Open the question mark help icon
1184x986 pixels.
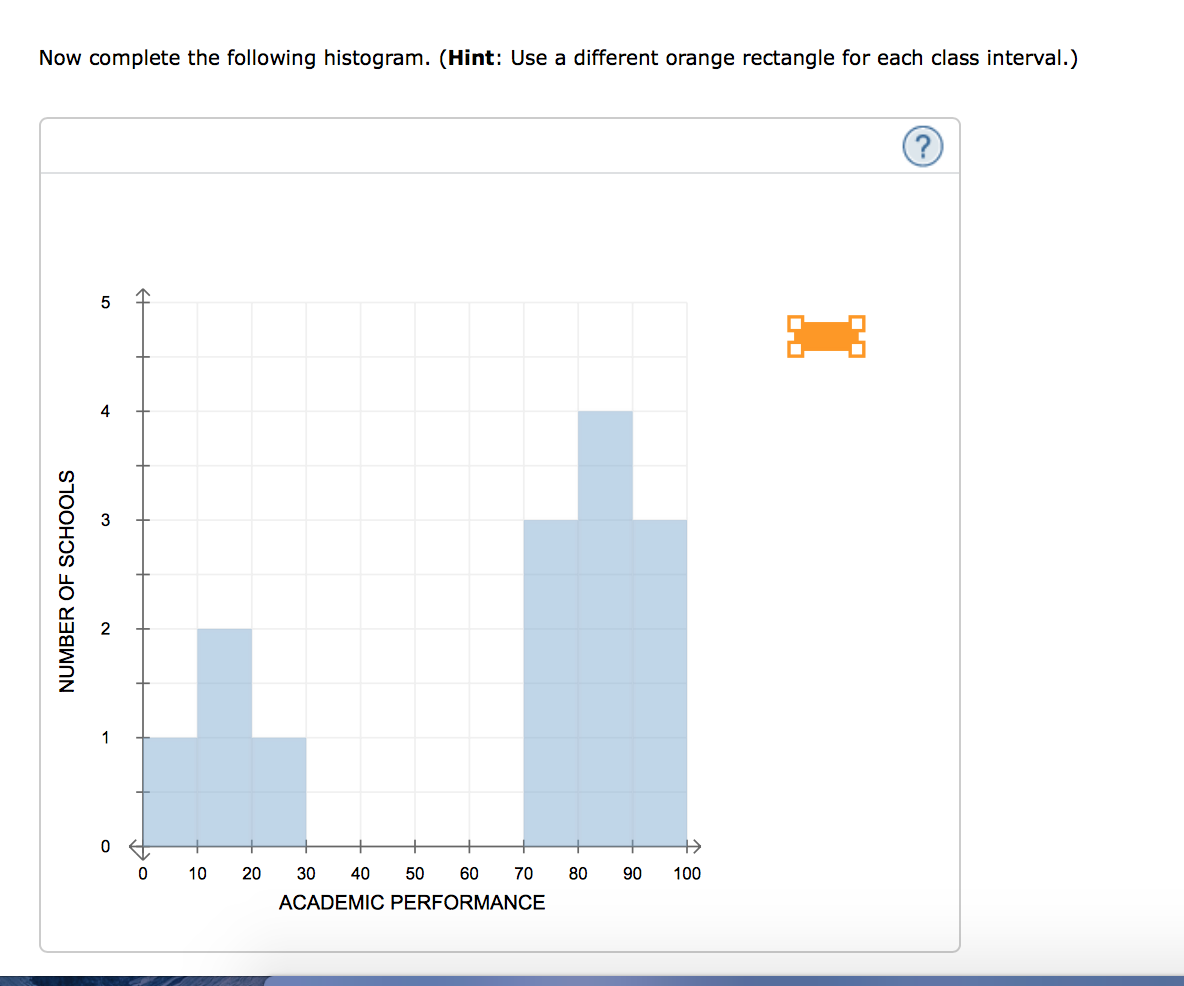tap(922, 146)
